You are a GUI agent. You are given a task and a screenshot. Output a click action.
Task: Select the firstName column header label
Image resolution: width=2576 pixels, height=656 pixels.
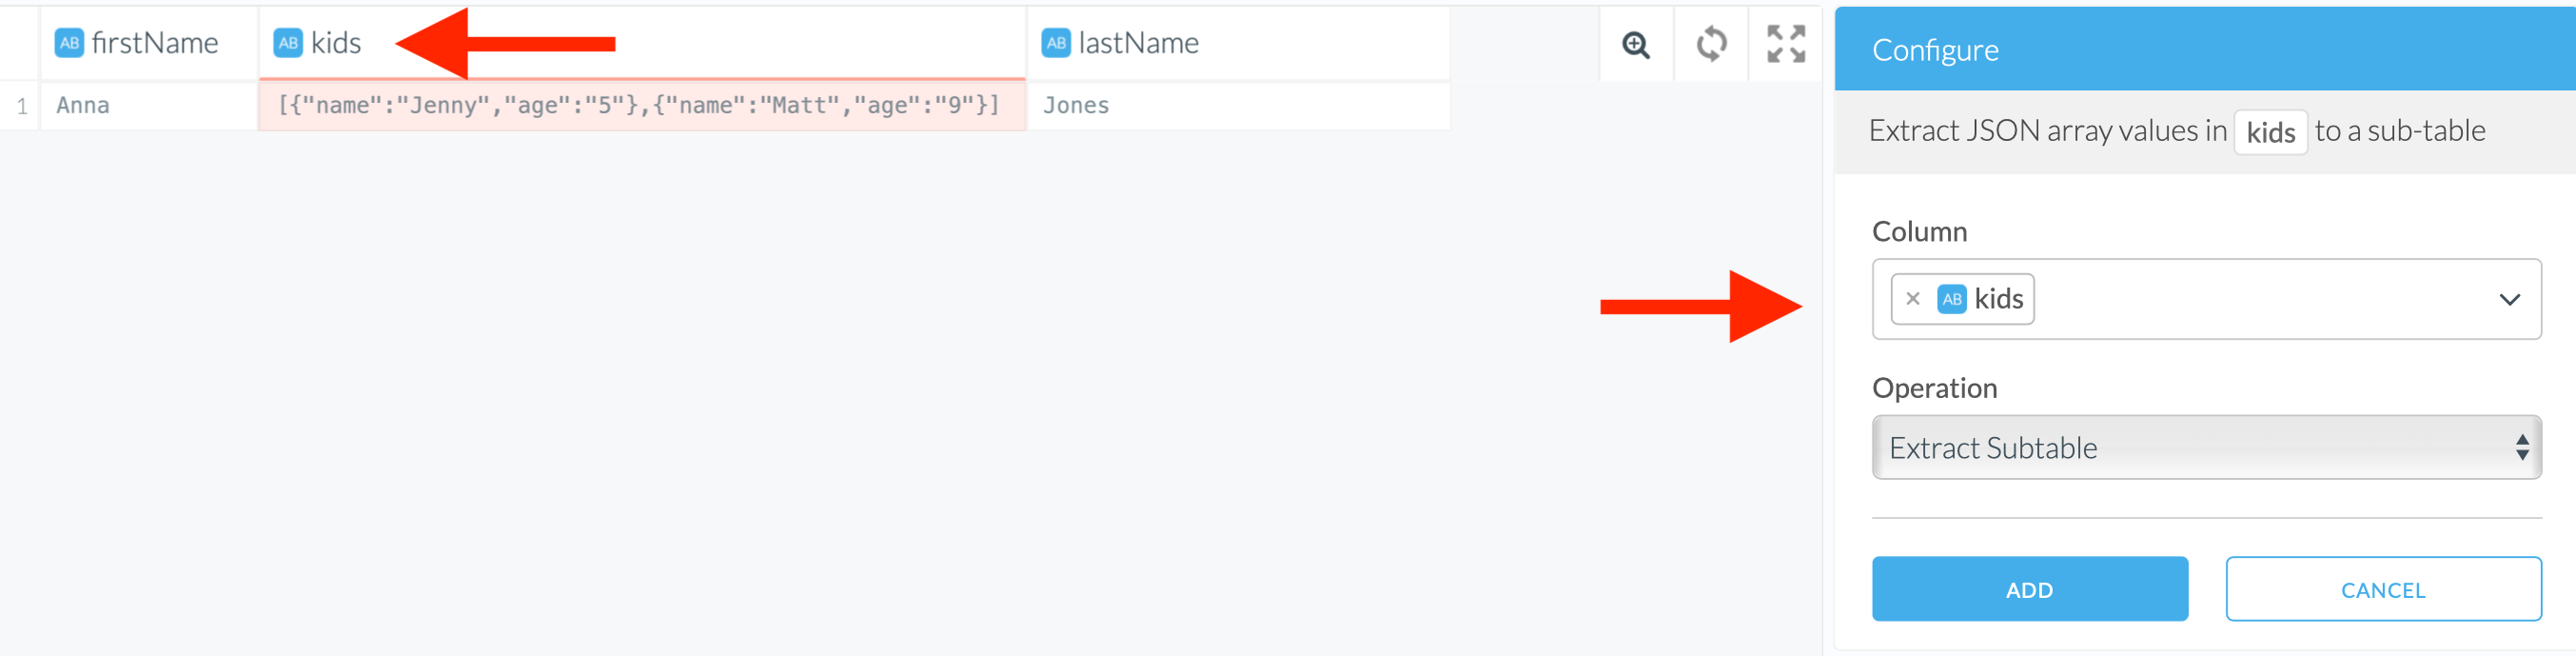tap(155, 43)
